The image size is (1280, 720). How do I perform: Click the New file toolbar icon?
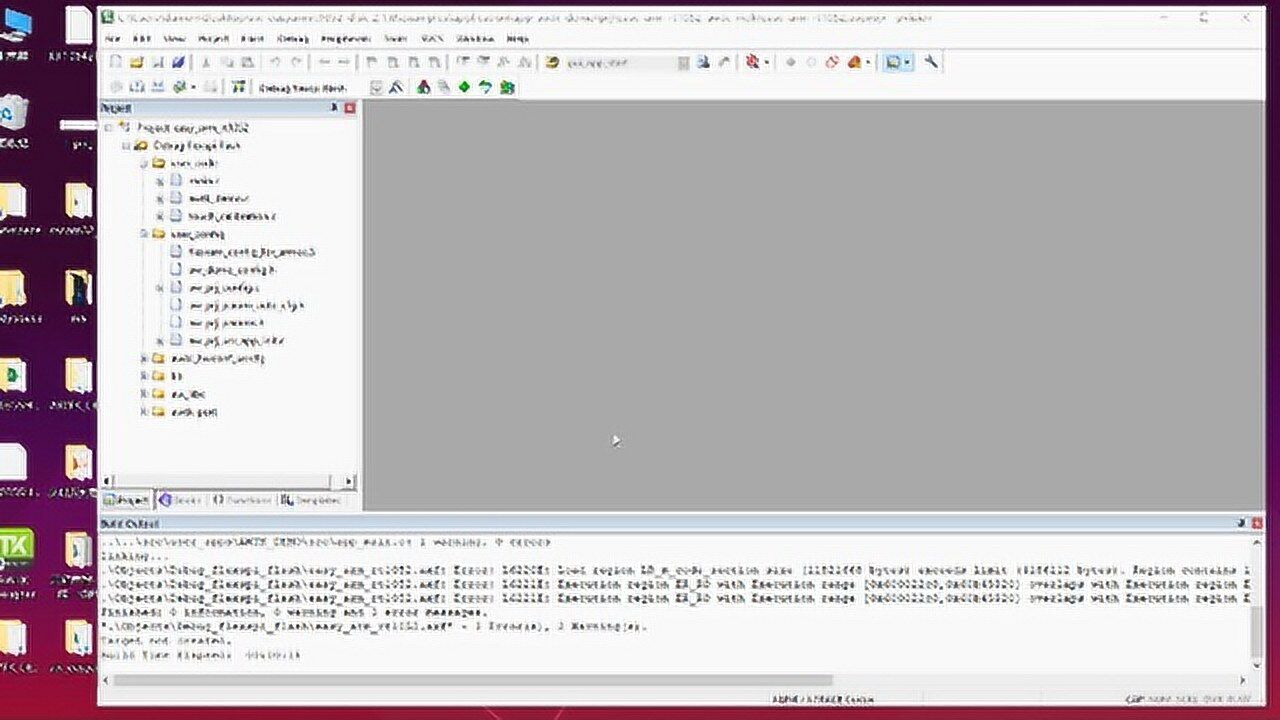pyautogui.click(x=115, y=62)
